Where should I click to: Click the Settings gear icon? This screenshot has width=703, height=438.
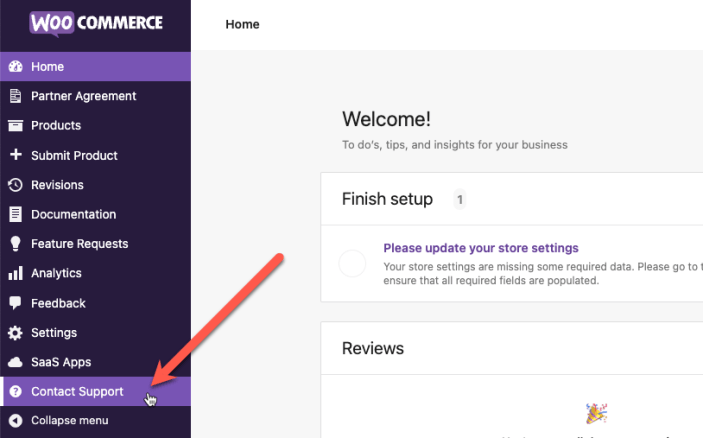[16, 333]
